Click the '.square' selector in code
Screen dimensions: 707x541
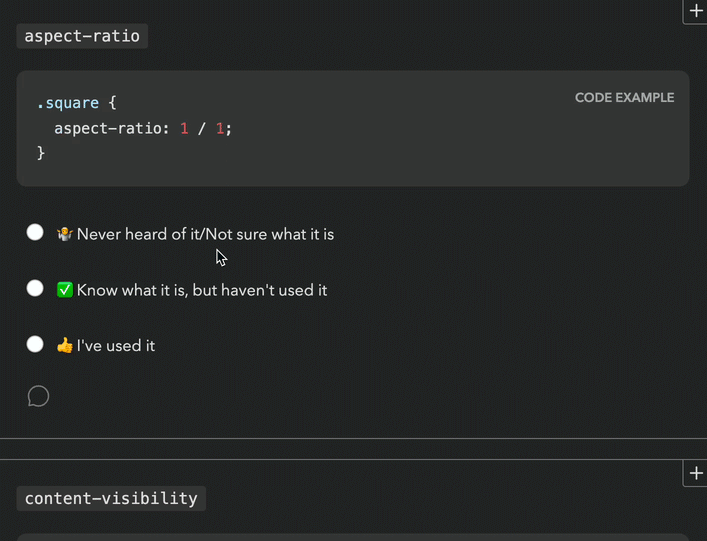pyautogui.click(x=67, y=103)
